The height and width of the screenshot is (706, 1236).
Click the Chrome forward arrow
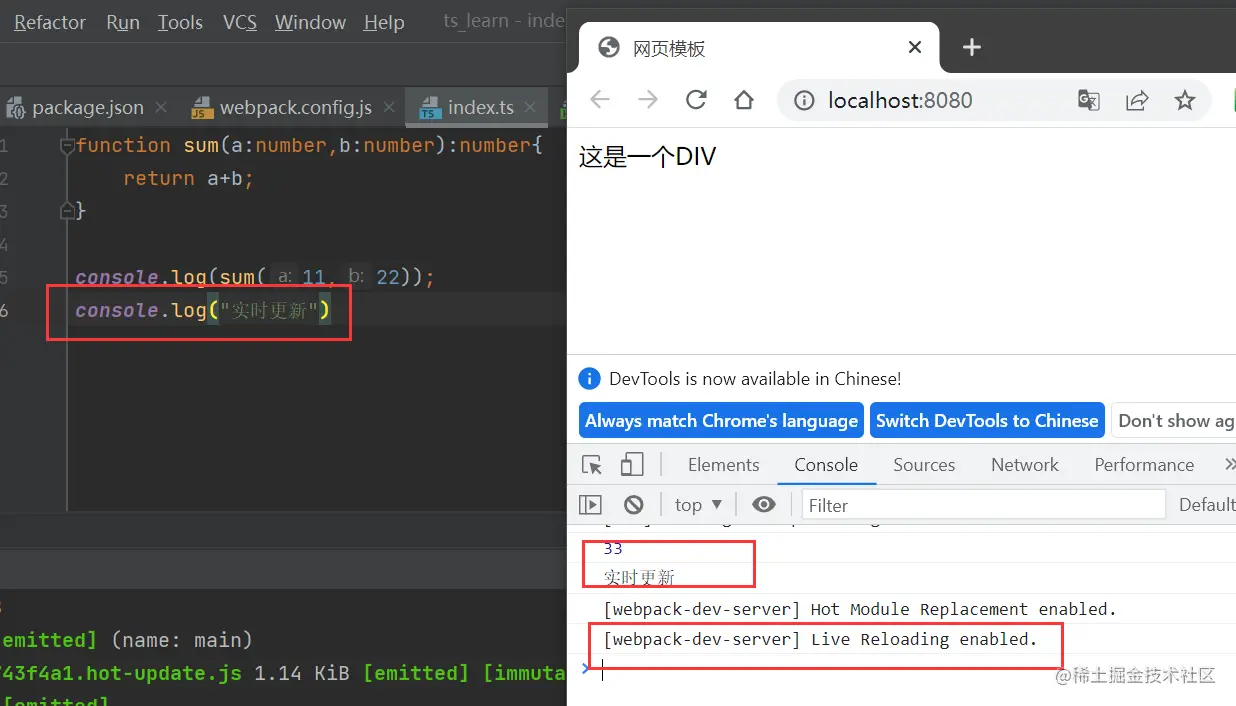click(x=648, y=100)
